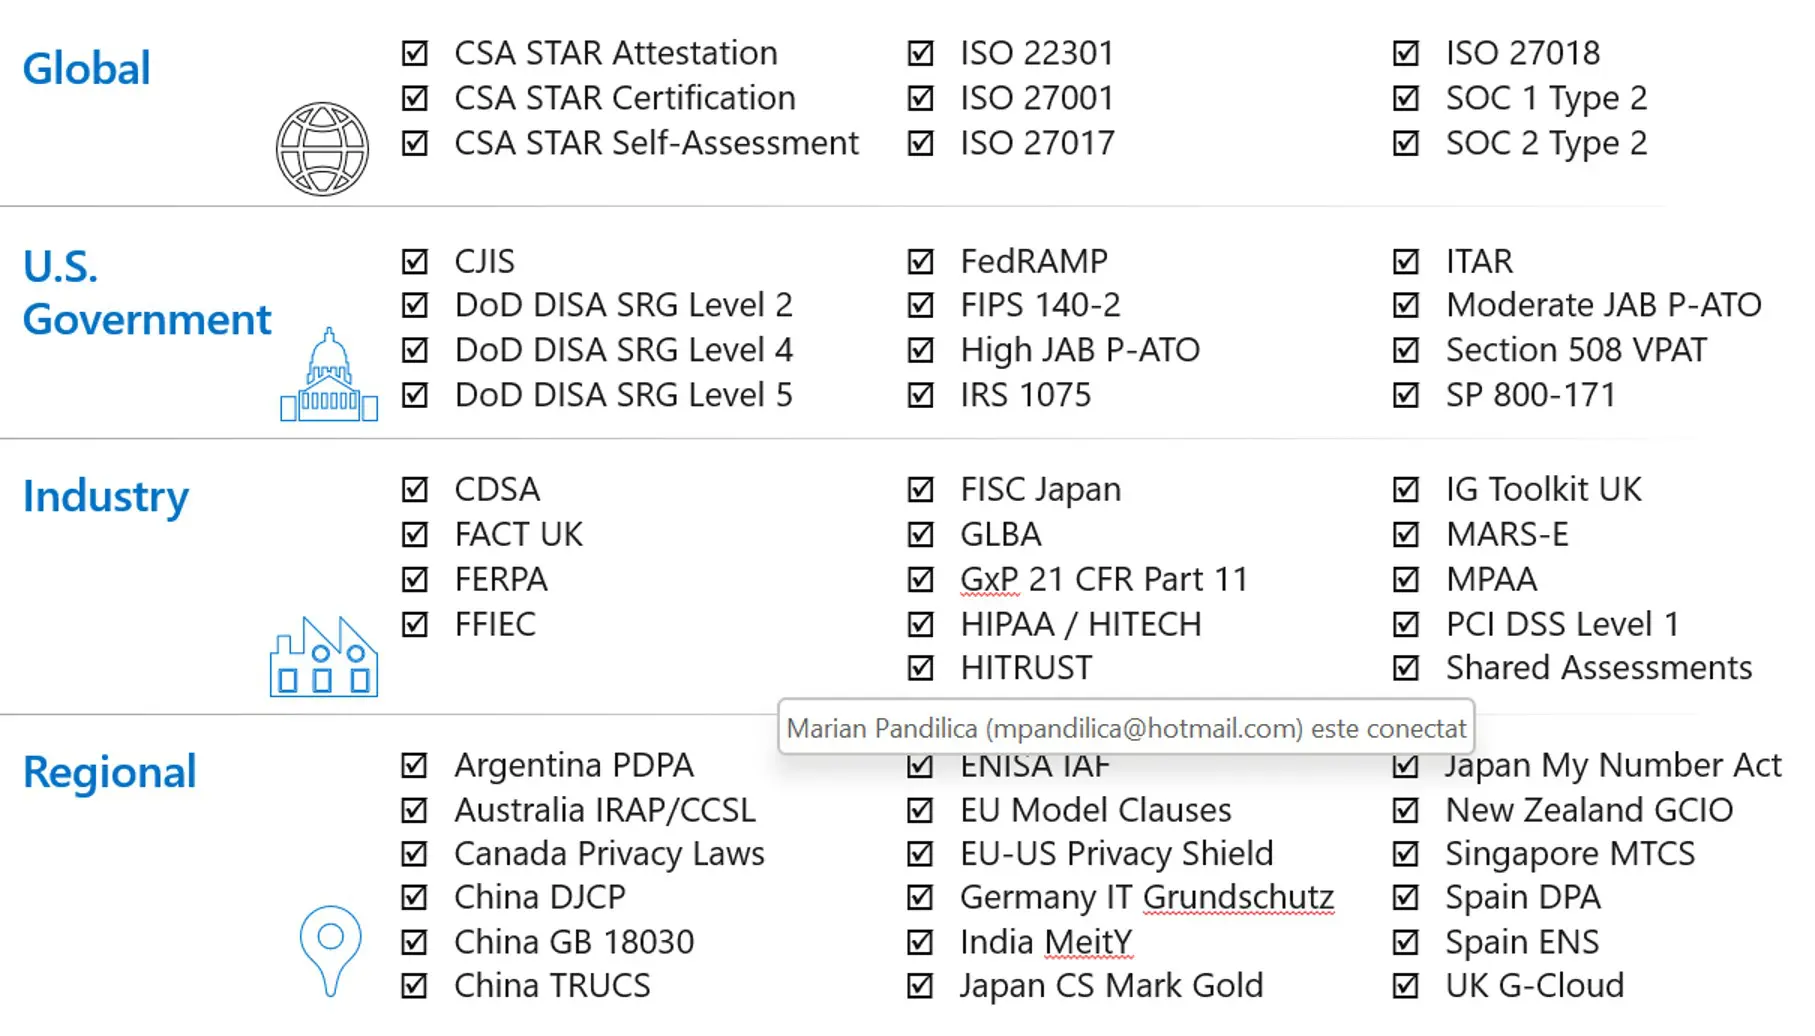
Task: Toggle the PCI DSS Level 1 checkbox
Action: 1406,625
